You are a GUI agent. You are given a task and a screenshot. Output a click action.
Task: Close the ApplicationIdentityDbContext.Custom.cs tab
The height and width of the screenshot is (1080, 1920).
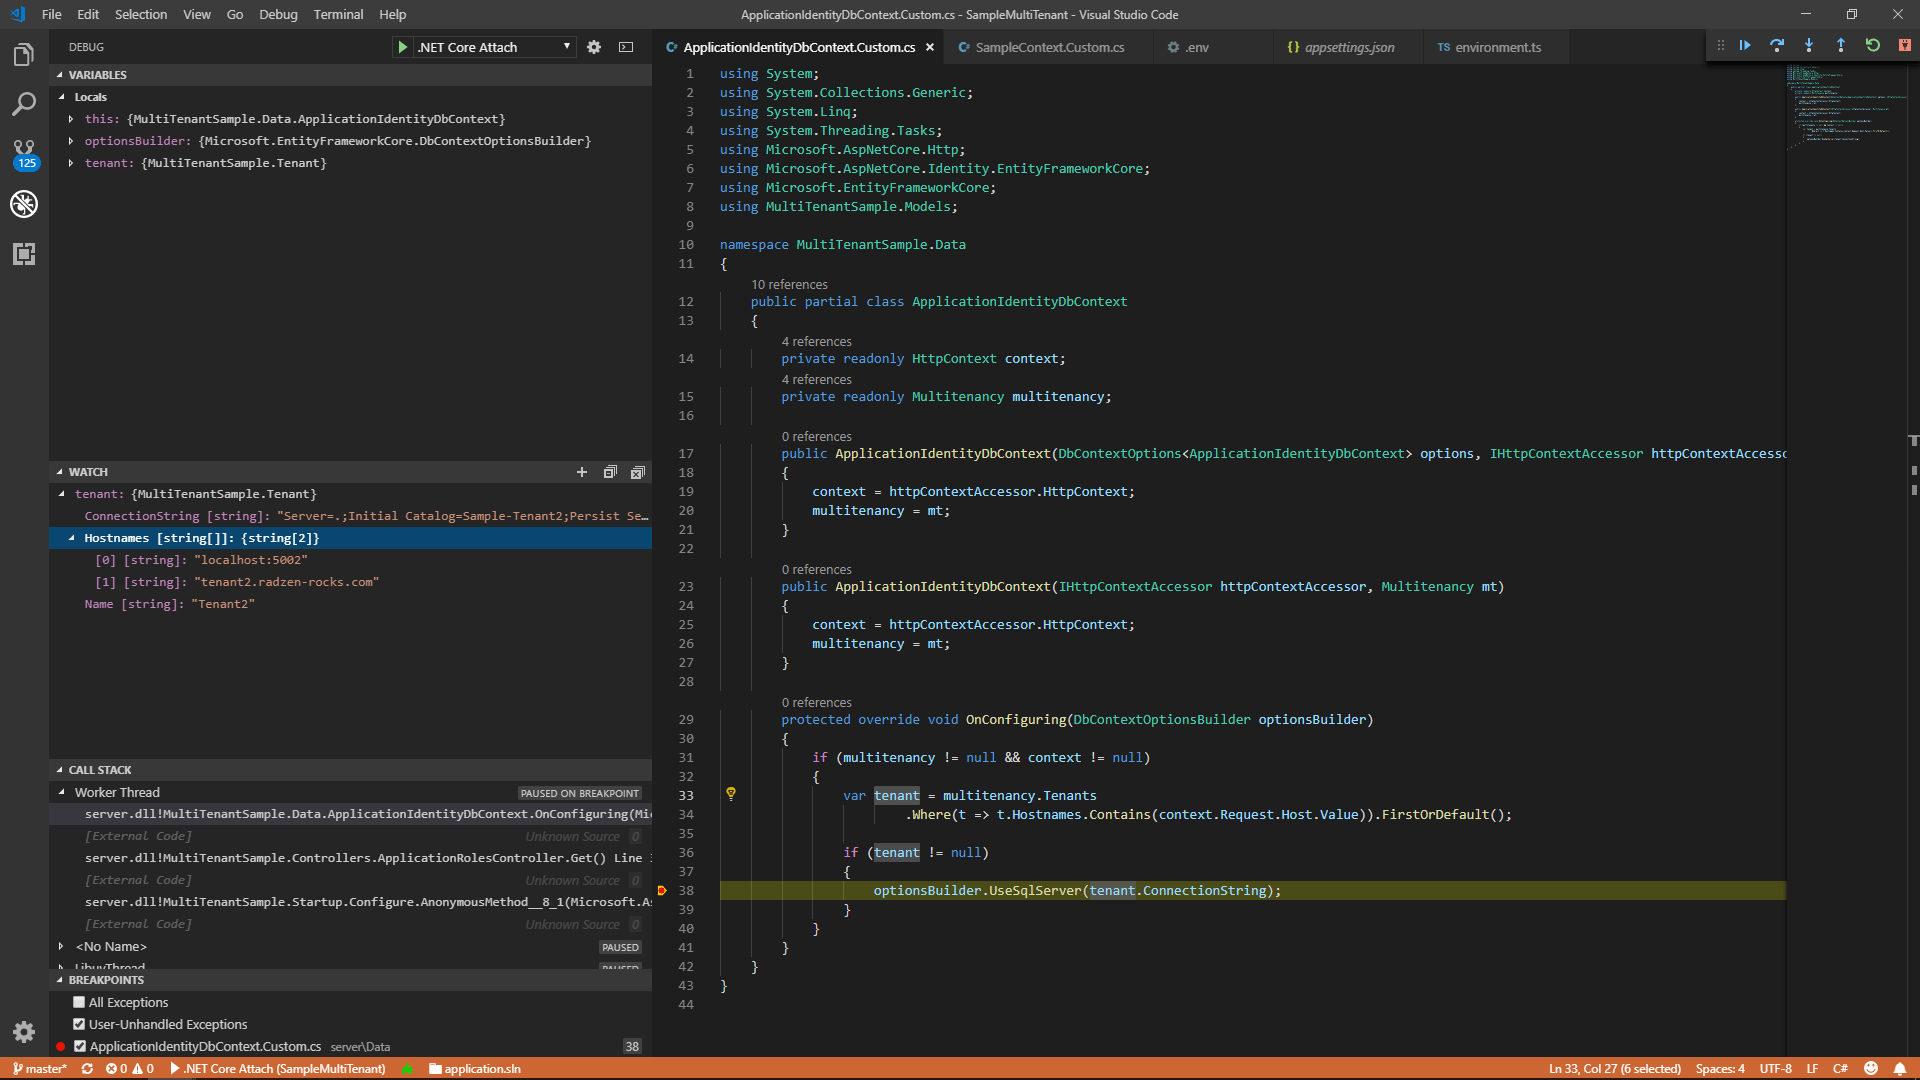click(x=930, y=47)
